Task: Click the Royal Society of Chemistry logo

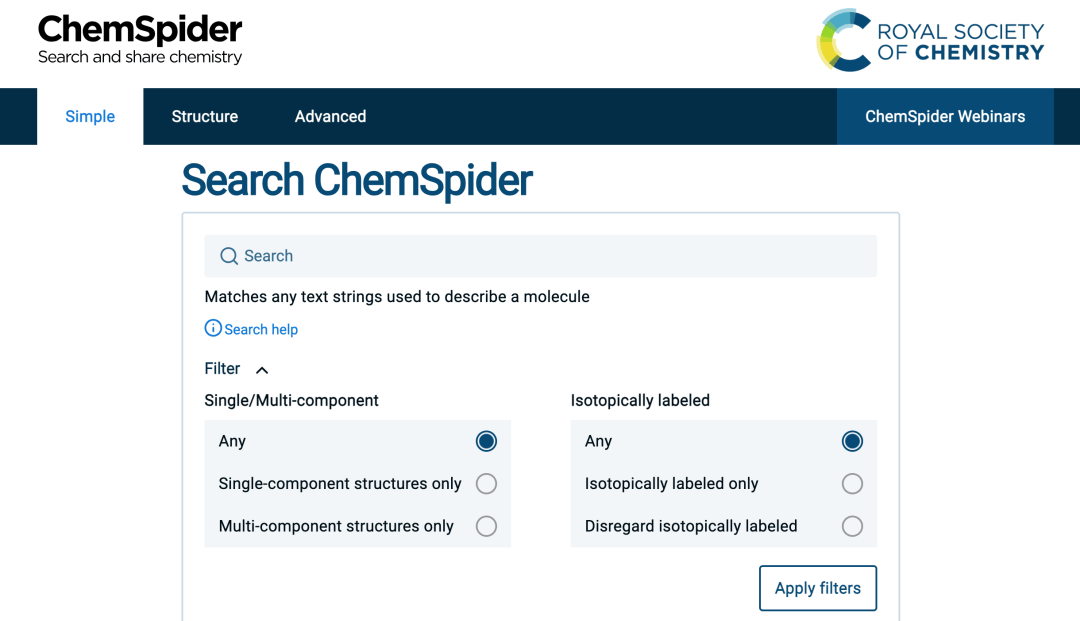Action: [930, 41]
